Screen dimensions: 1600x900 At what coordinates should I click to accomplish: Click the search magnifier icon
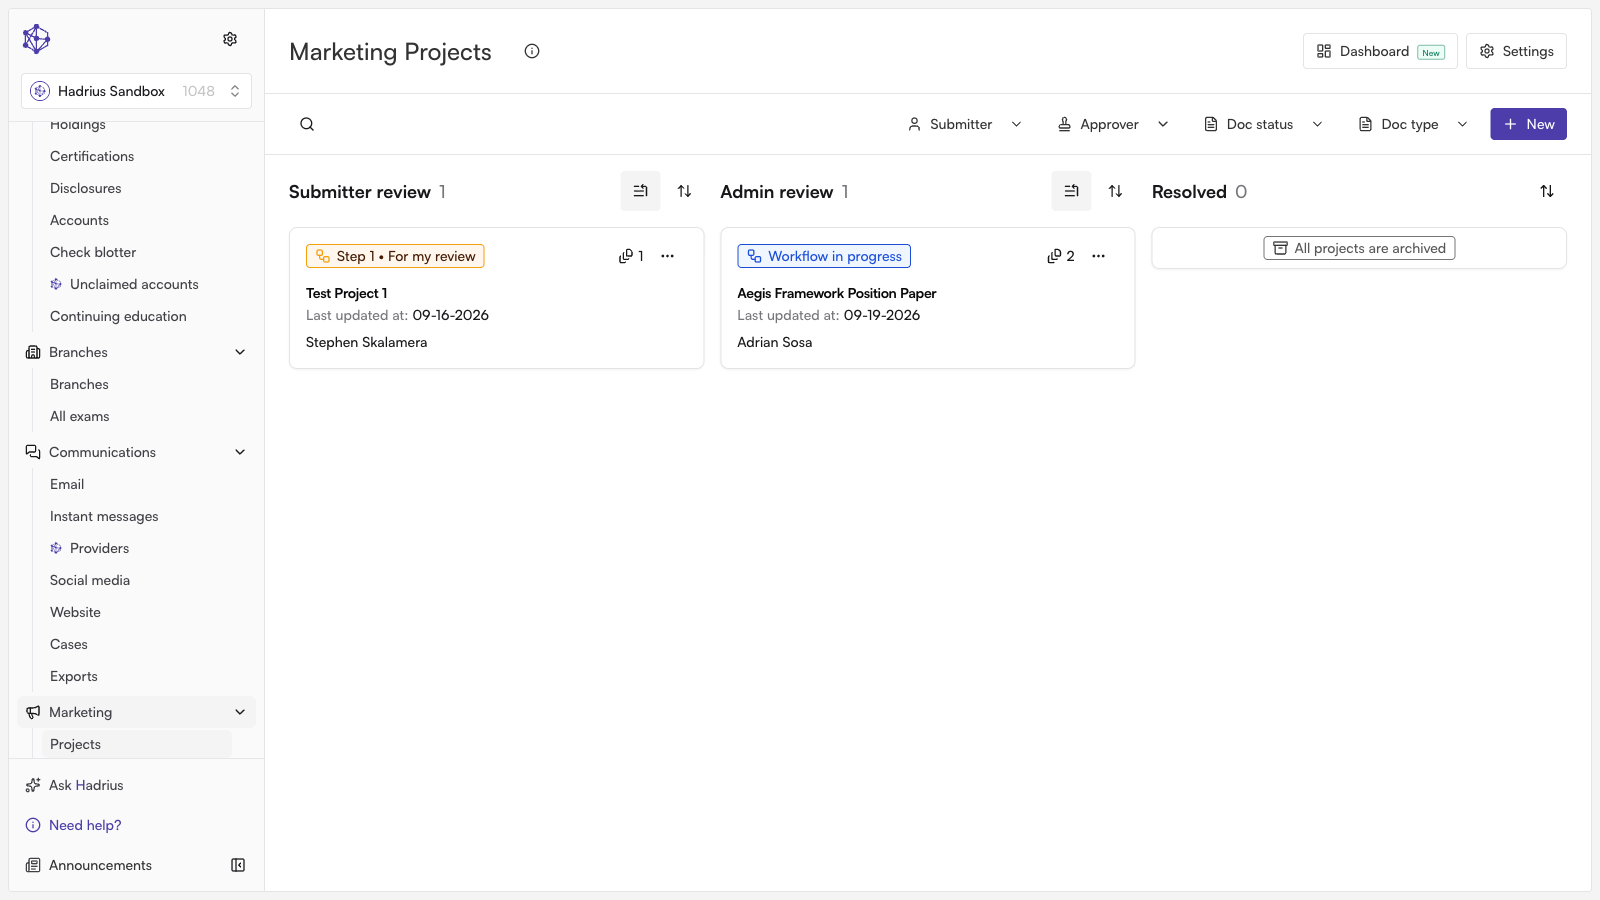click(307, 124)
